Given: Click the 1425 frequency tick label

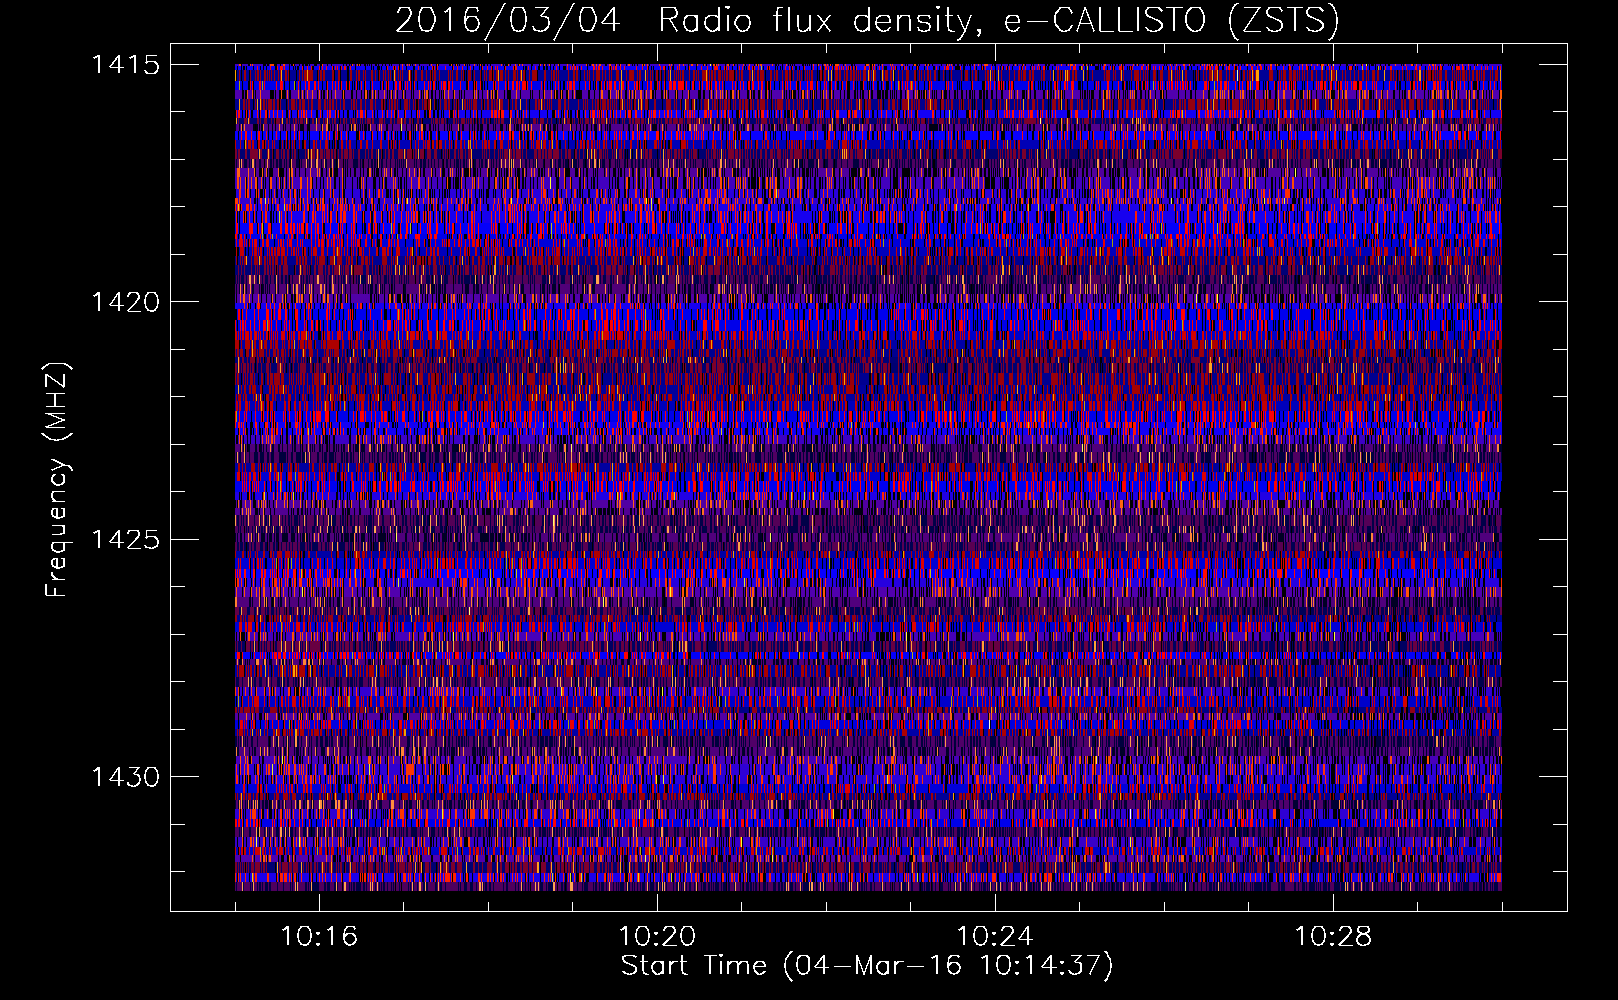Looking at the screenshot, I should (x=125, y=540).
